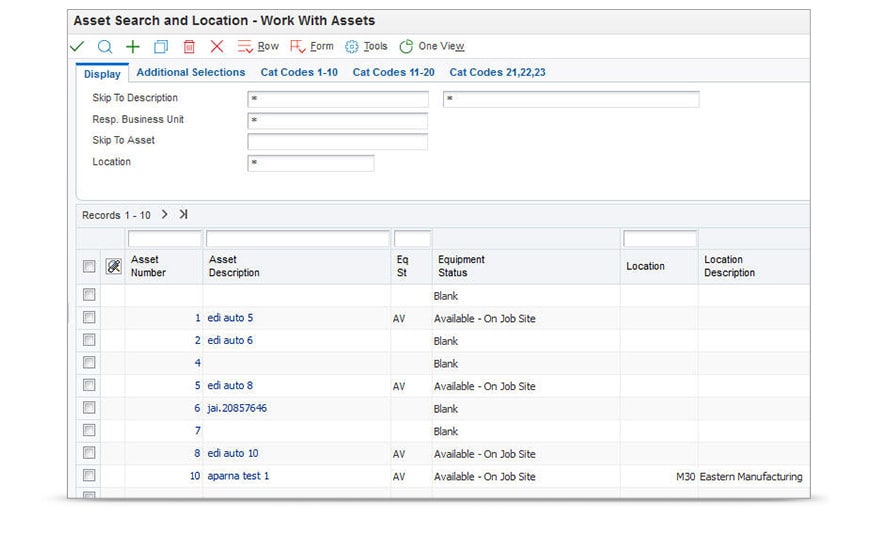Click the red trash Delete icon
The image size is (880, 533).
(x=189, y=47)
